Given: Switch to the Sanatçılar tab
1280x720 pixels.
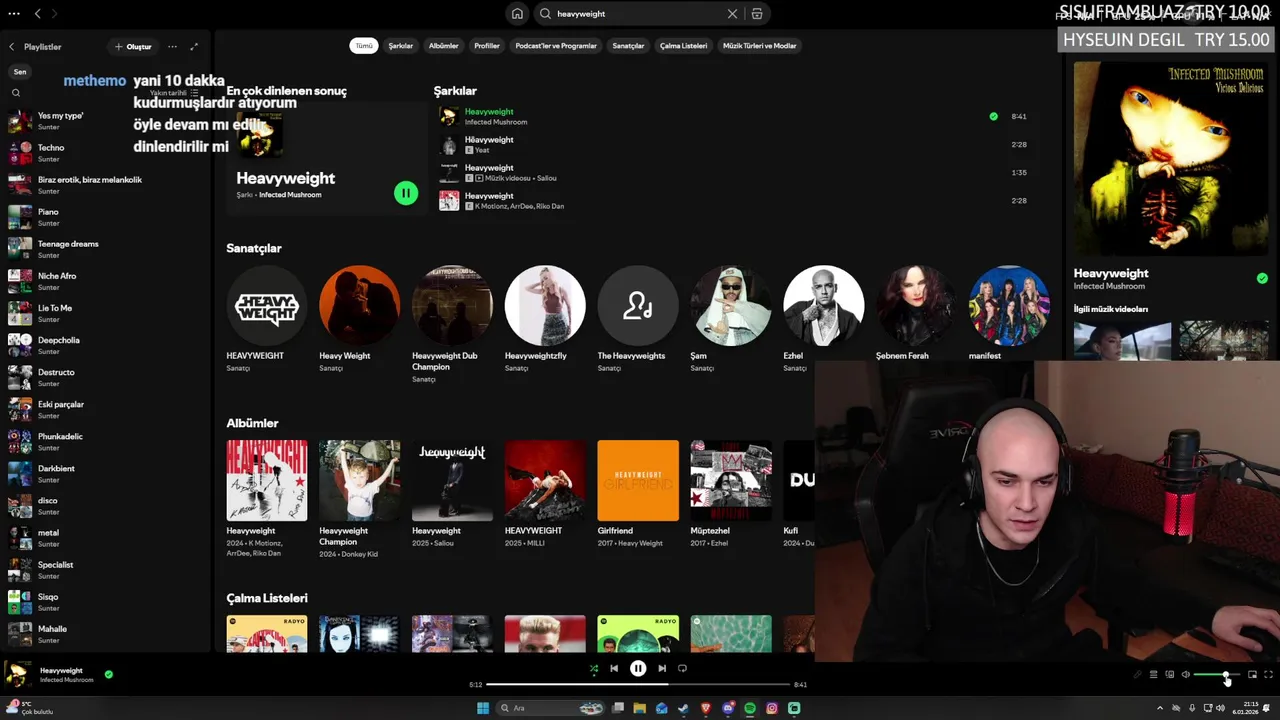Looking at the screenshot, I should [x=628, y=46].
